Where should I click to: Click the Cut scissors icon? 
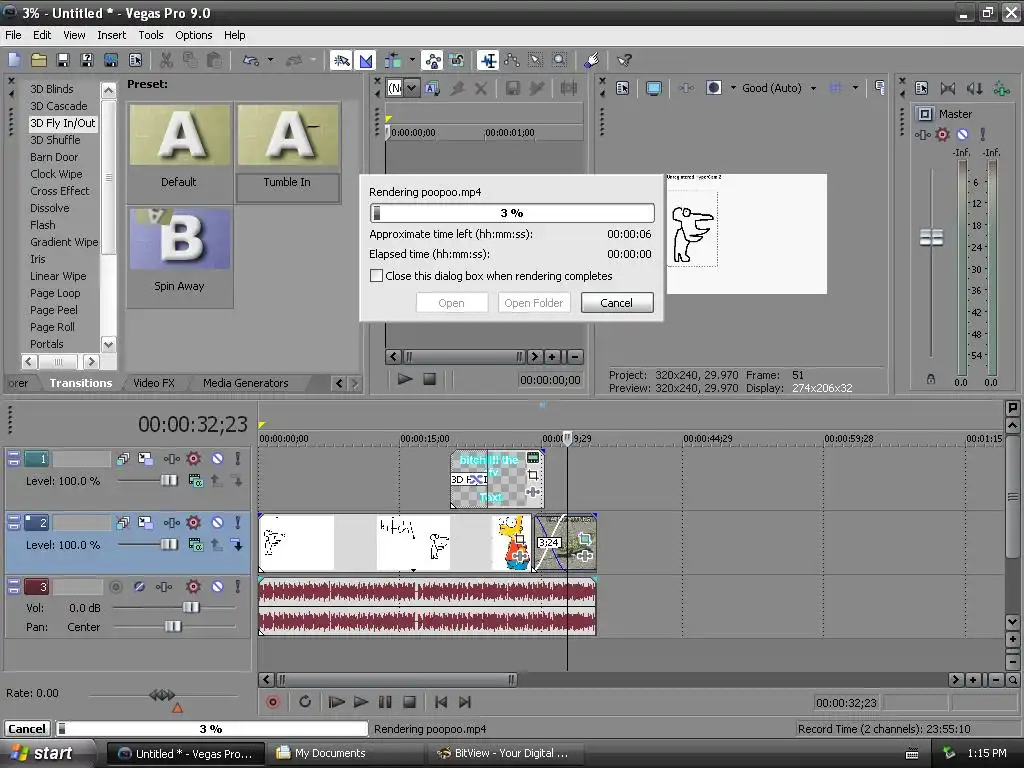167,60
